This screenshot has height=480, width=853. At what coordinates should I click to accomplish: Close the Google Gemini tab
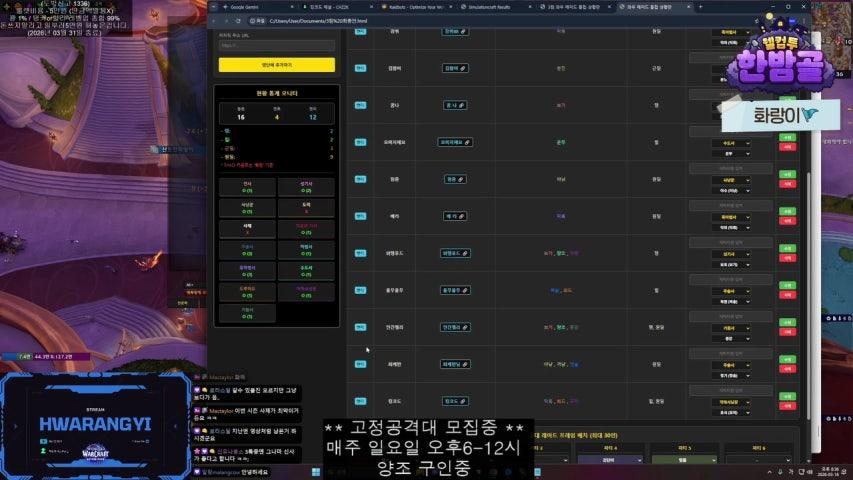pos(292,7)
